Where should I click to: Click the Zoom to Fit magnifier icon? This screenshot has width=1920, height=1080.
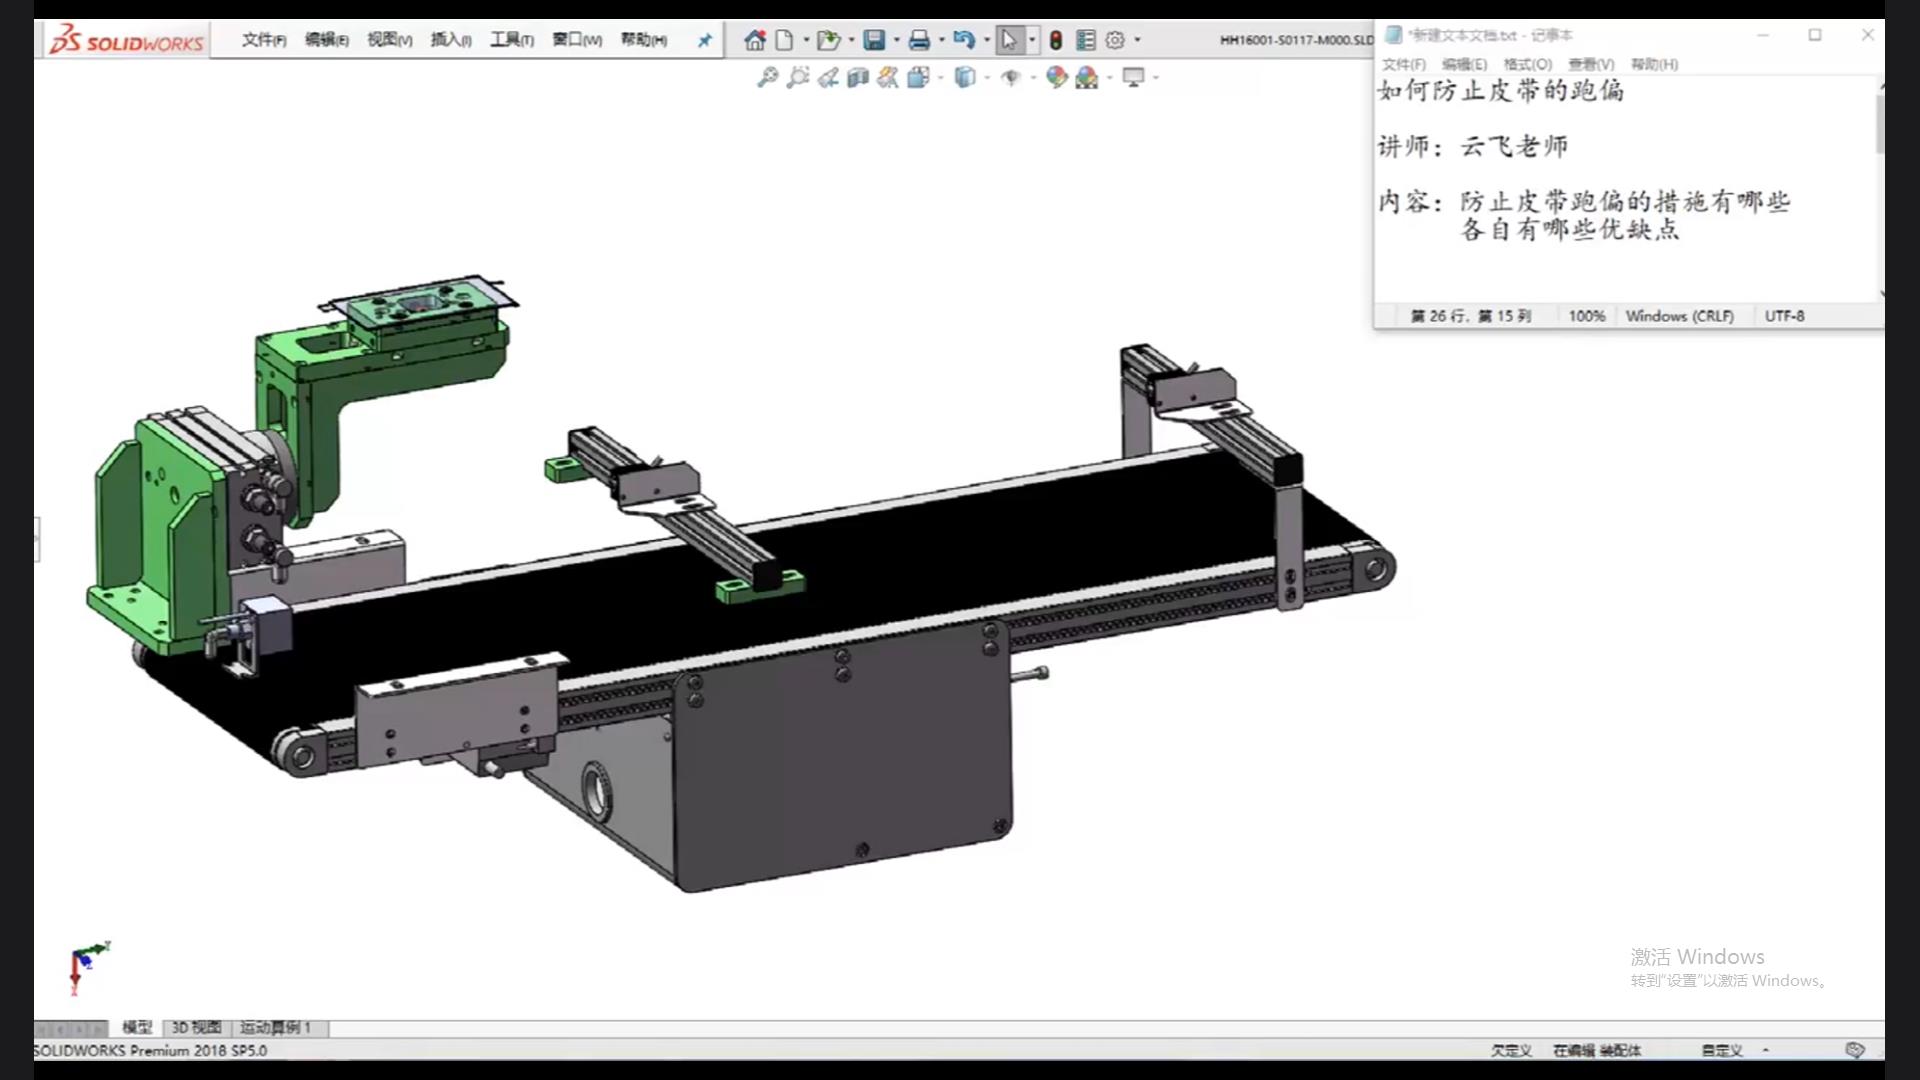coord(767,77)
